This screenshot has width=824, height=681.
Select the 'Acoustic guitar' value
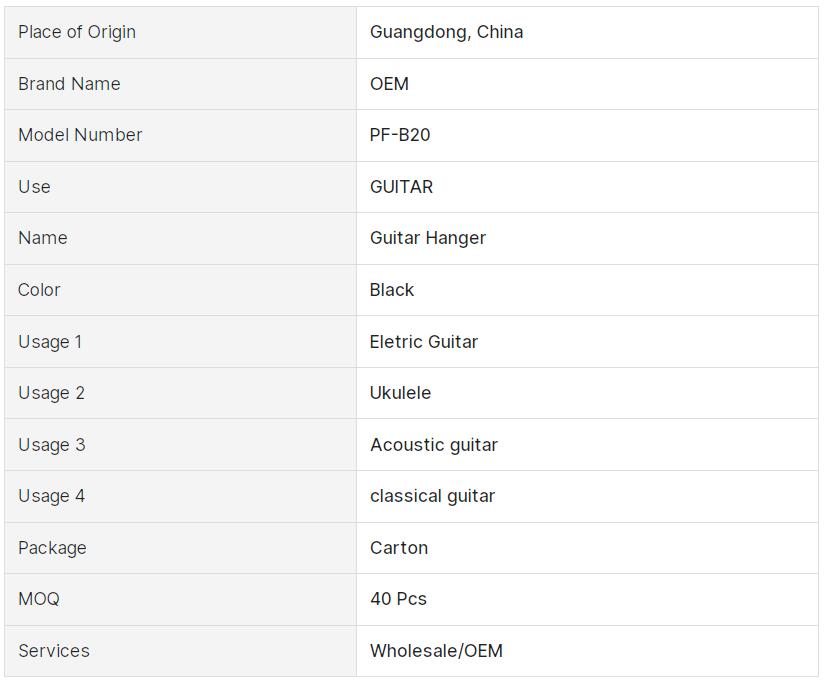pyautogui.click(x=434, y=445)
